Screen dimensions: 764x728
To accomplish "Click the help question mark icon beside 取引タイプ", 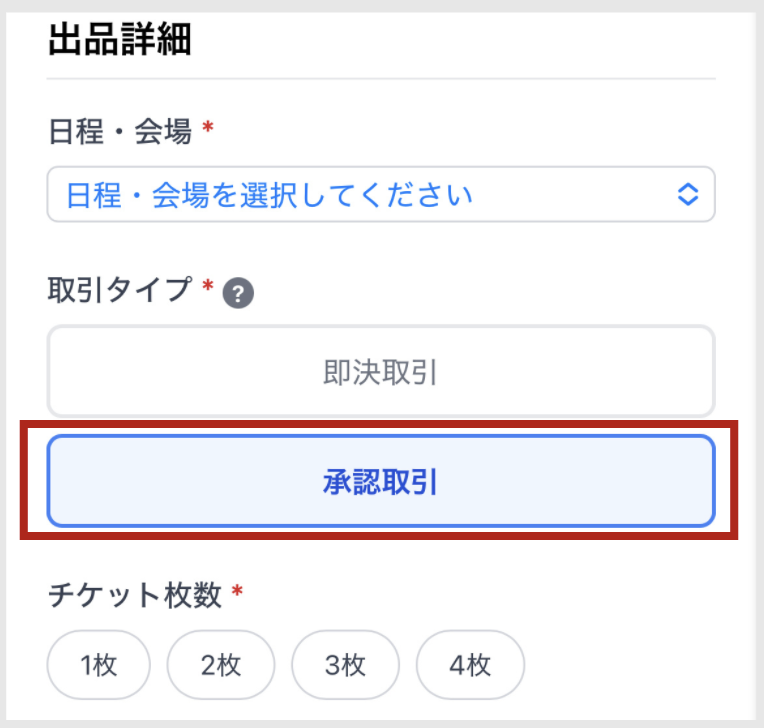I will point(238,294).
